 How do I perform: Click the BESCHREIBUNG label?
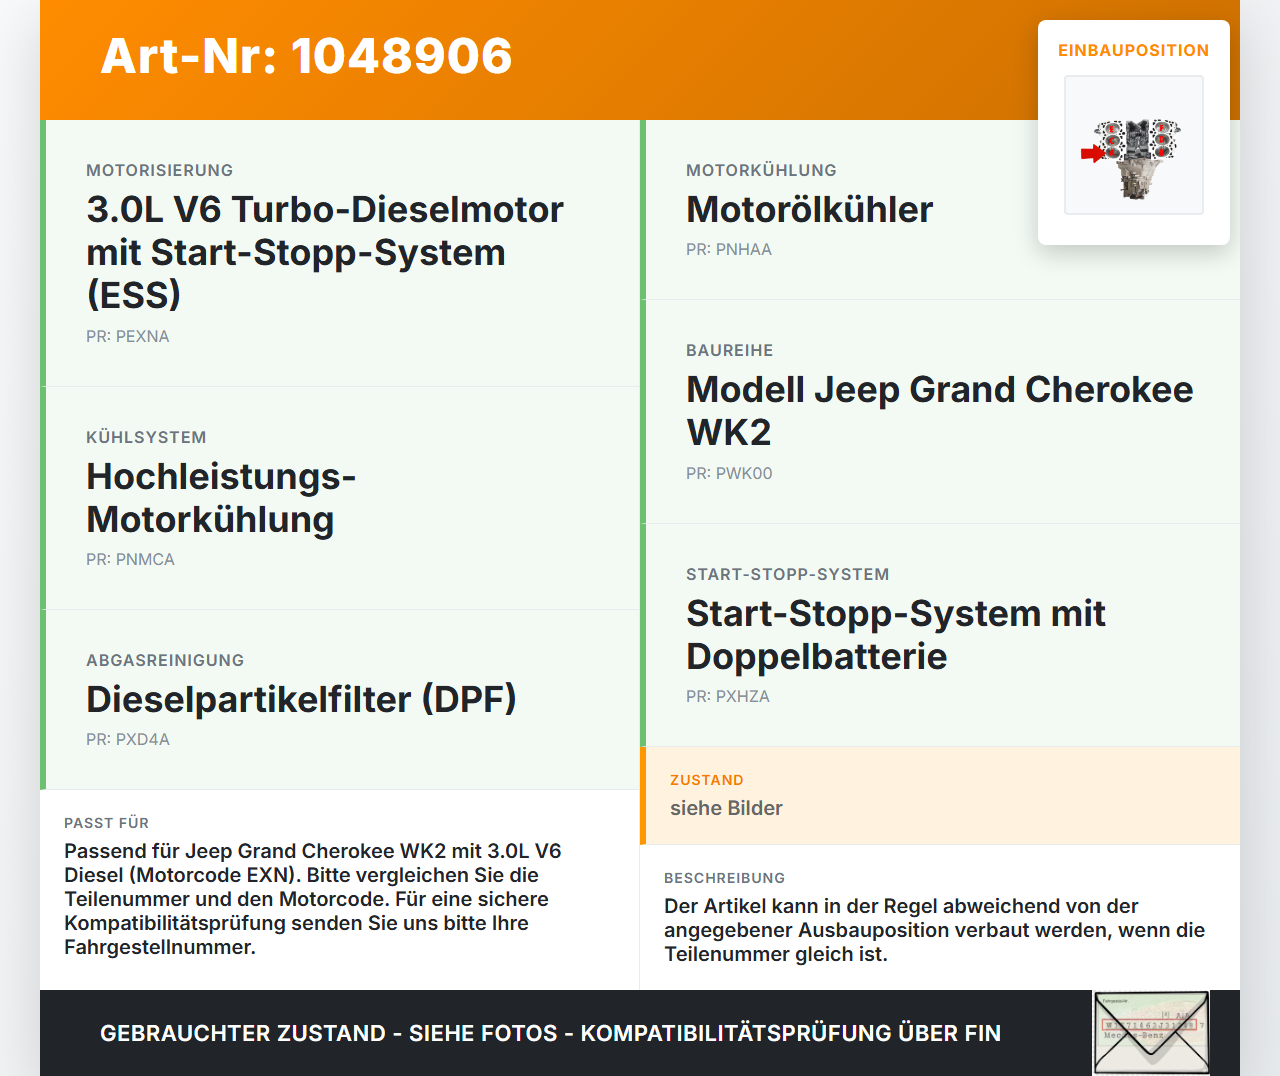pos(724,878)
